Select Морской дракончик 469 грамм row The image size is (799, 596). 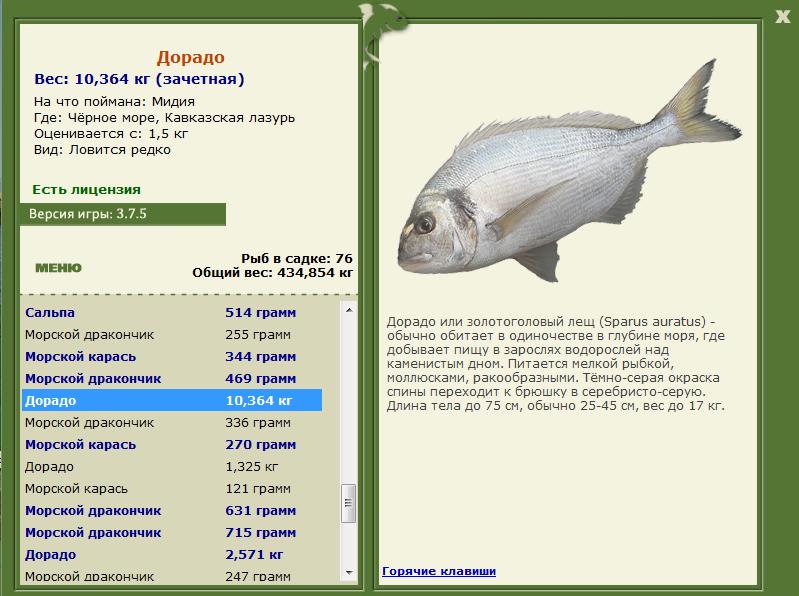pos(172,378)
